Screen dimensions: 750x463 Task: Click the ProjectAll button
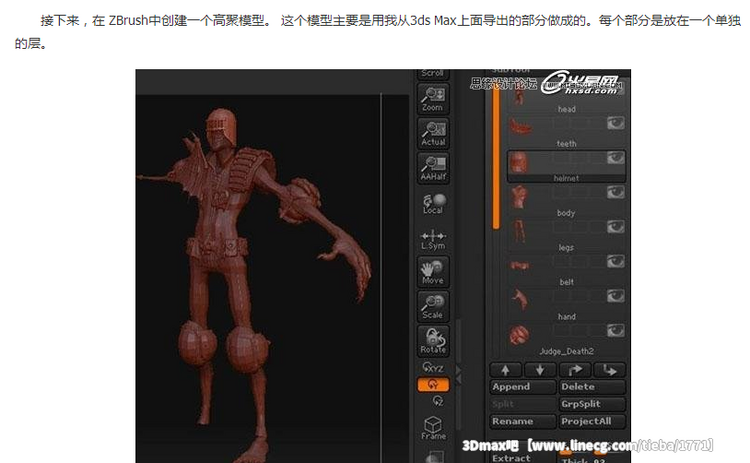(x=592, y=421)
